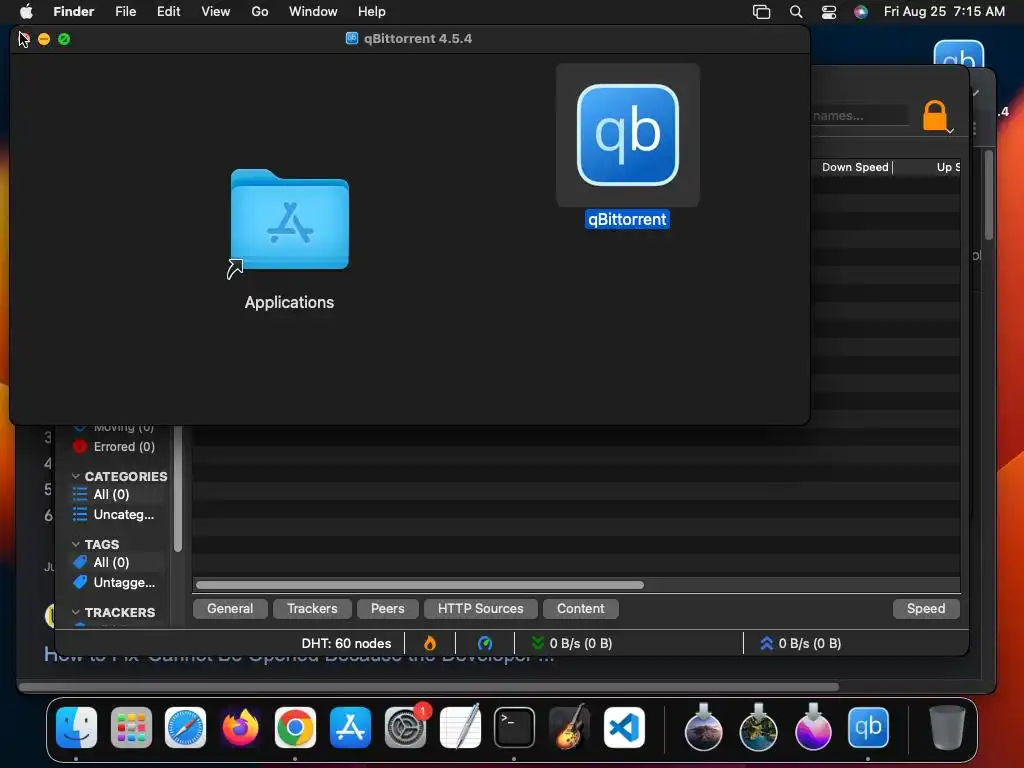Open the Trash in the Dock

(x=946, y=727)
